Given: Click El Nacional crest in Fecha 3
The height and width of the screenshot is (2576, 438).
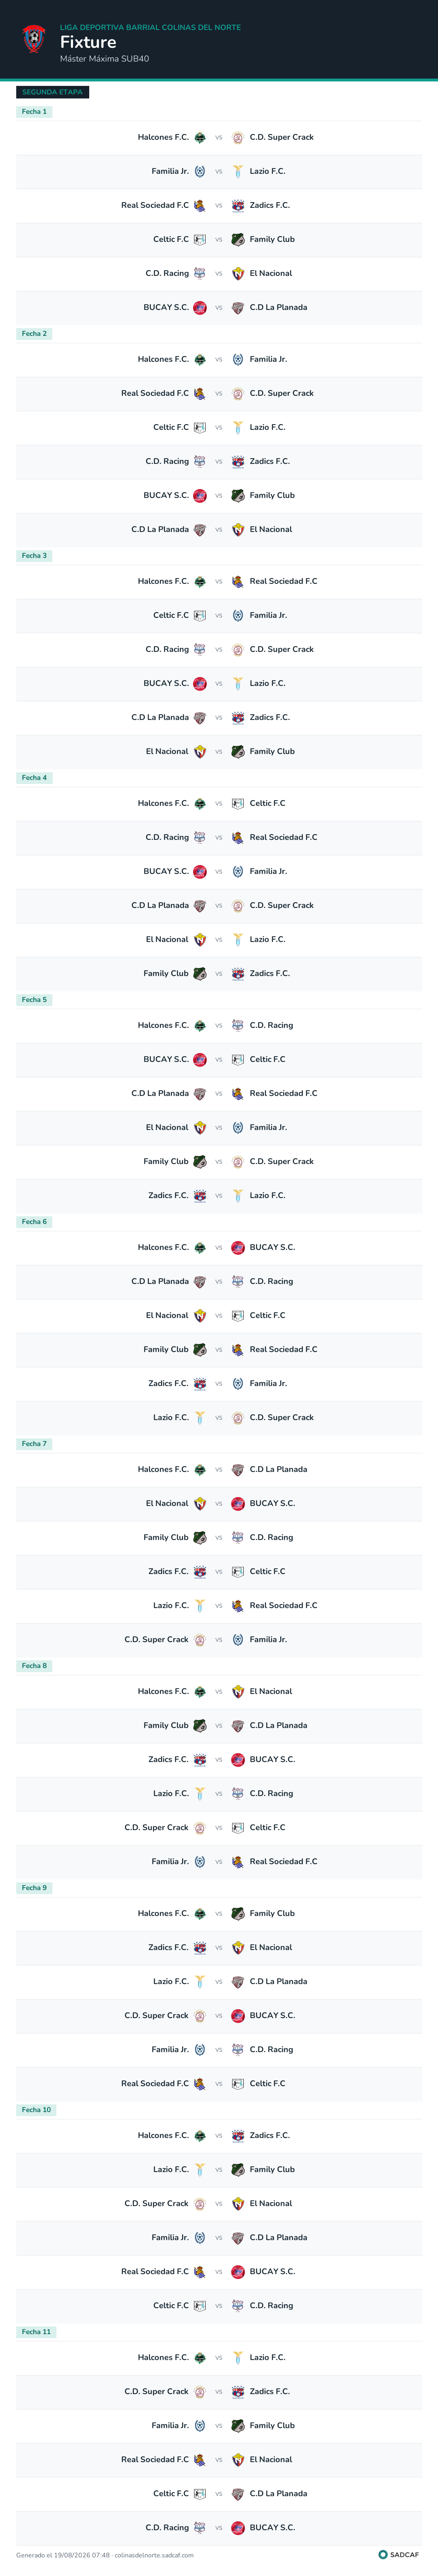Looking at the screenshot, I should pyautogui.click(x=200, y=751).
